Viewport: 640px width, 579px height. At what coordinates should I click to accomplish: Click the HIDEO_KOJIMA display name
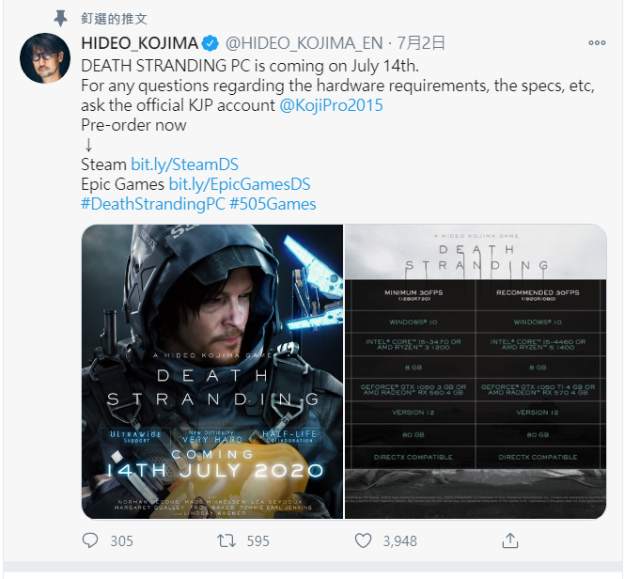[138, 44]
